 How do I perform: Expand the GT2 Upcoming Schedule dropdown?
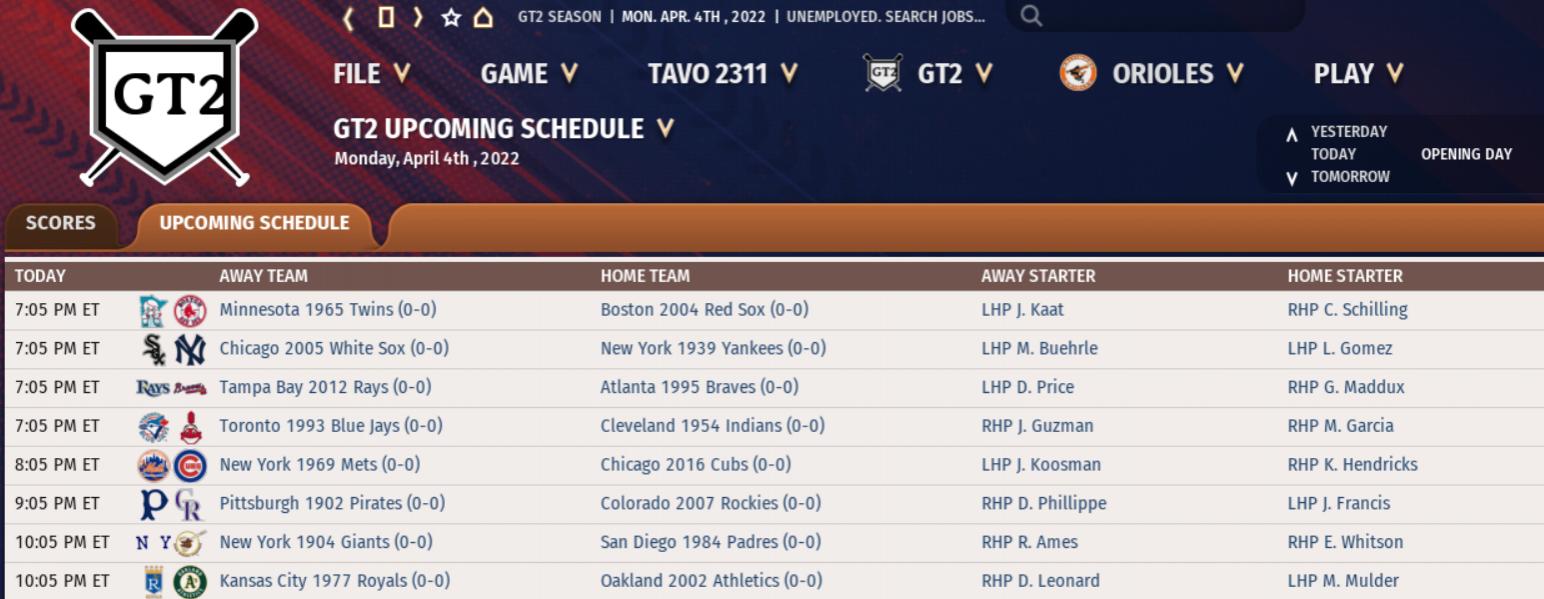(x=503, y=129)
